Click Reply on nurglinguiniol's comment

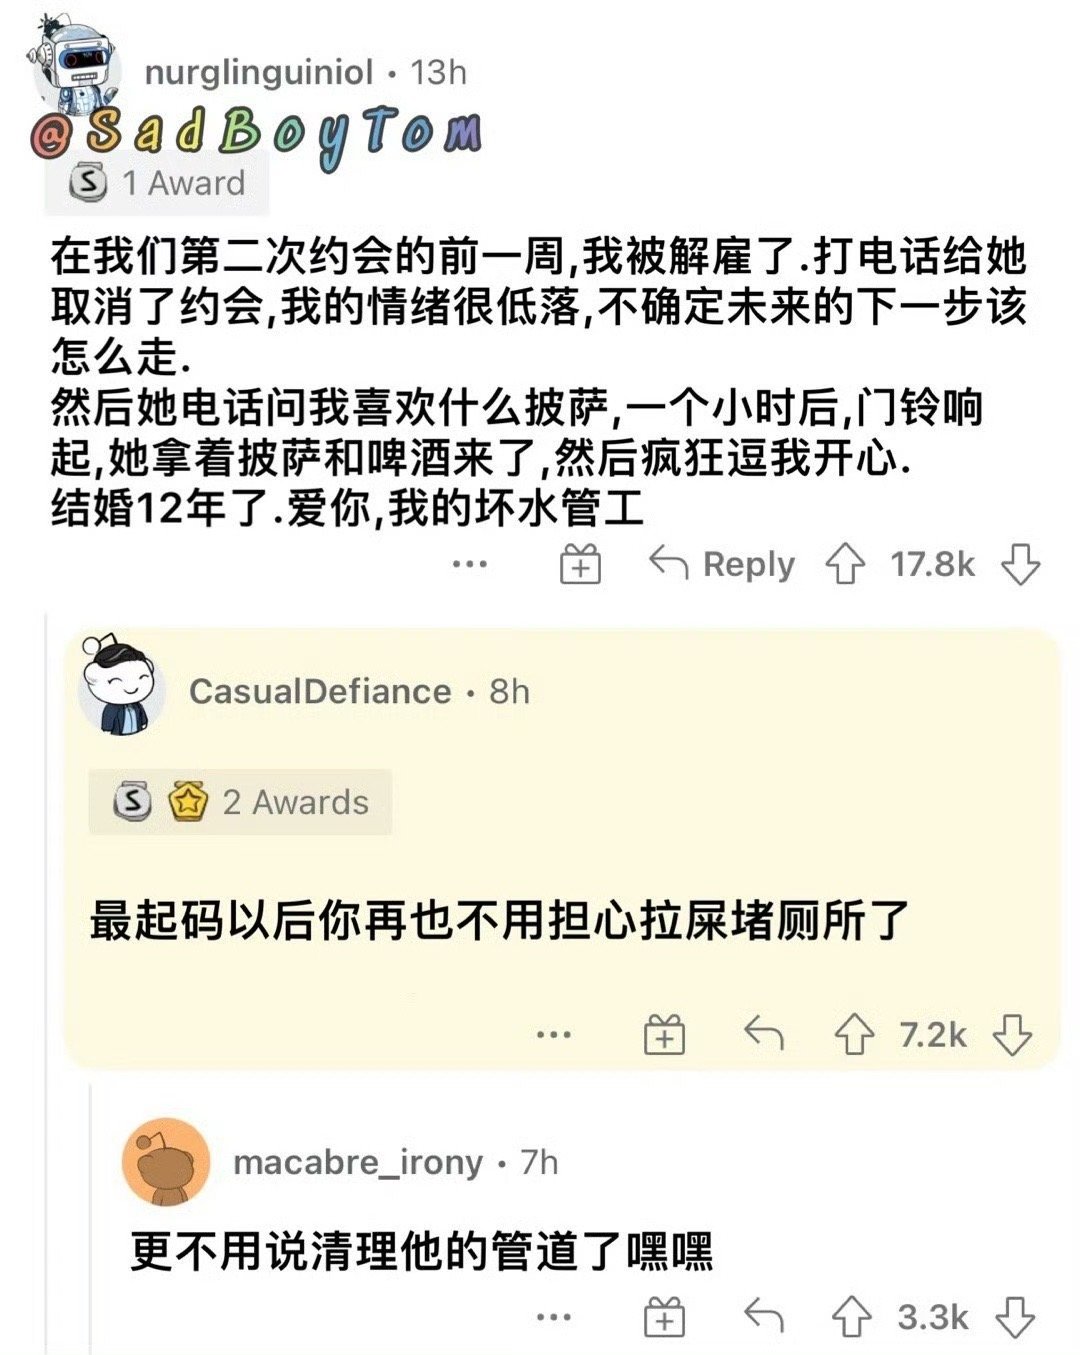click(722, 565)
